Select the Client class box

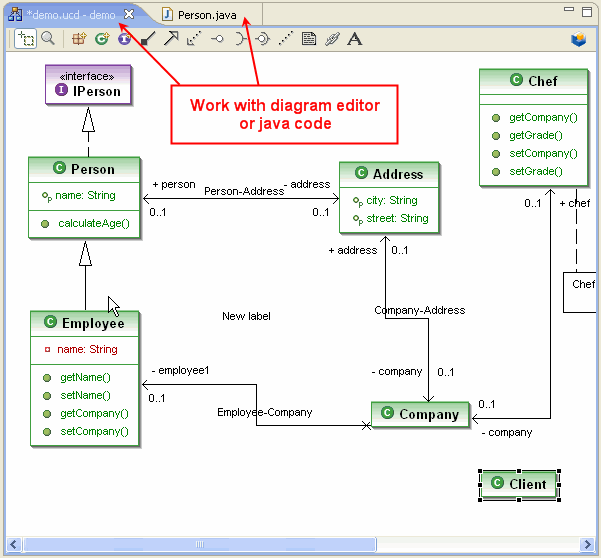(519, 484)
